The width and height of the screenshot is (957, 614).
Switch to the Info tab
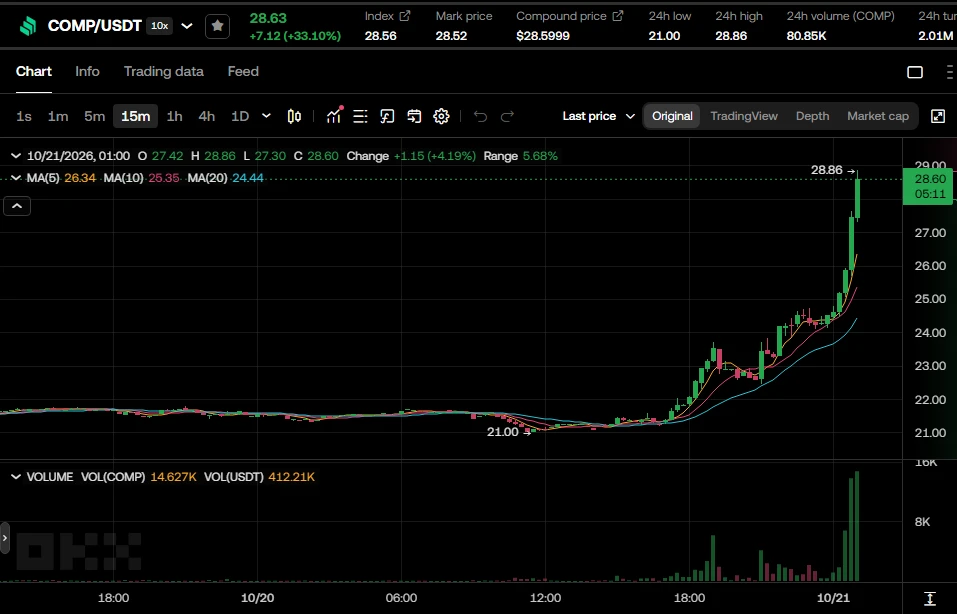(87, 71)
